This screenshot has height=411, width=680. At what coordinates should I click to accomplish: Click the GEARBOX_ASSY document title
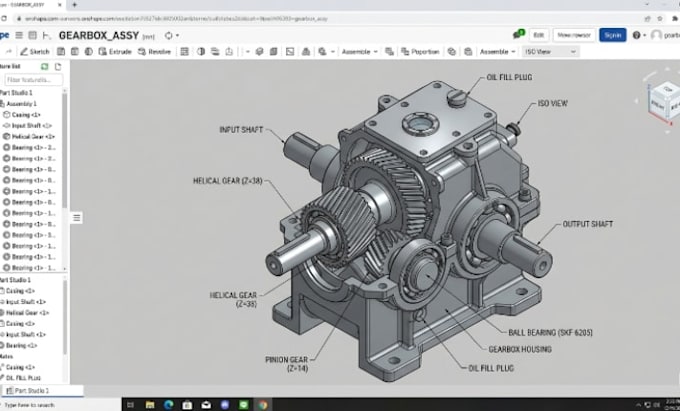point(99,36)
